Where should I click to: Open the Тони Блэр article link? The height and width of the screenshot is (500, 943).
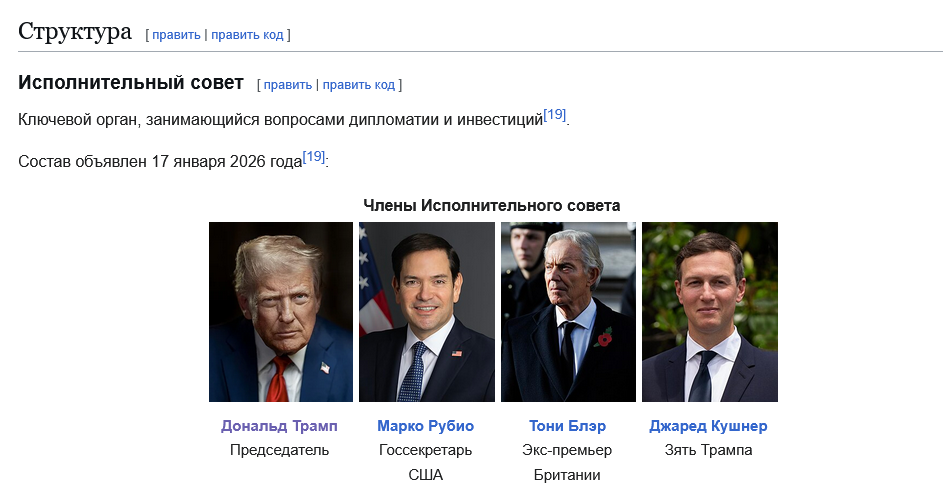567,426
